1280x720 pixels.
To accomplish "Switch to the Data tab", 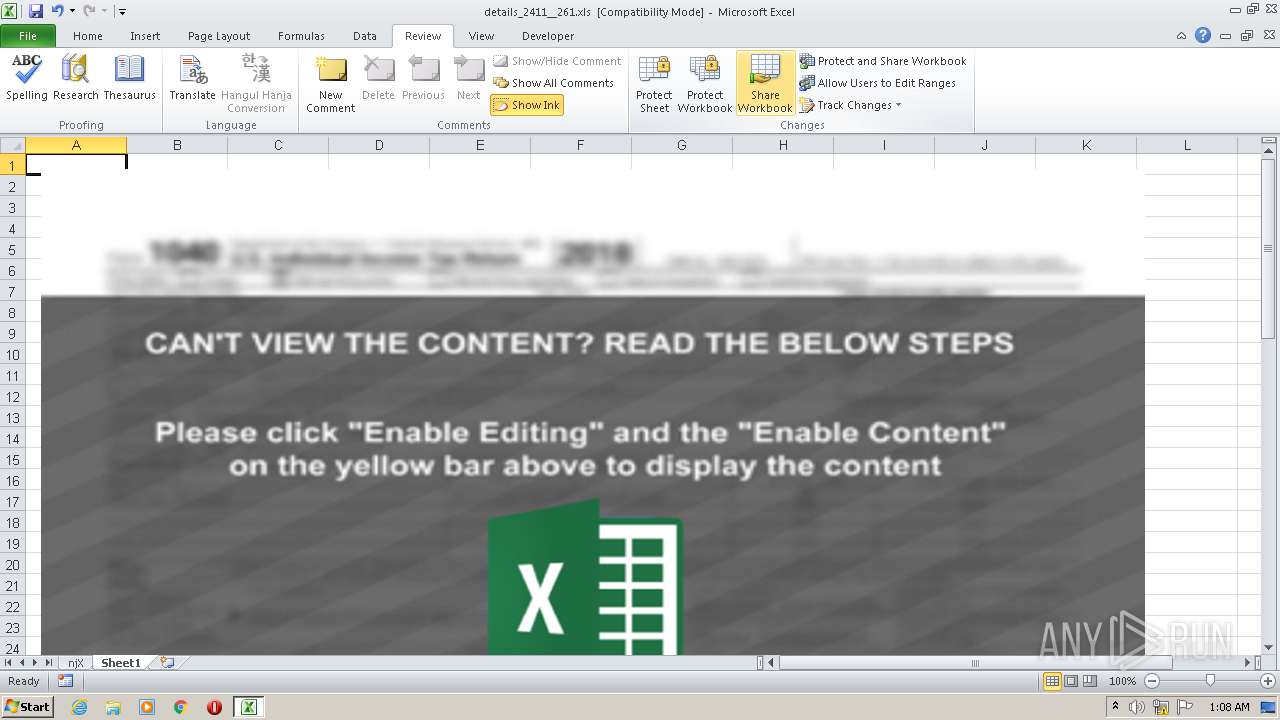I will coord(365,36).
